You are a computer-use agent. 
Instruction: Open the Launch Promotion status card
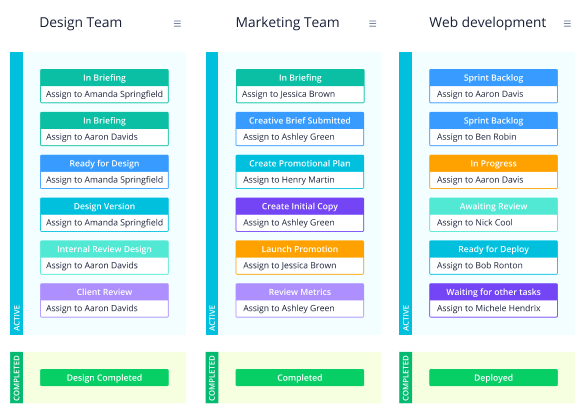pos(300,258)
